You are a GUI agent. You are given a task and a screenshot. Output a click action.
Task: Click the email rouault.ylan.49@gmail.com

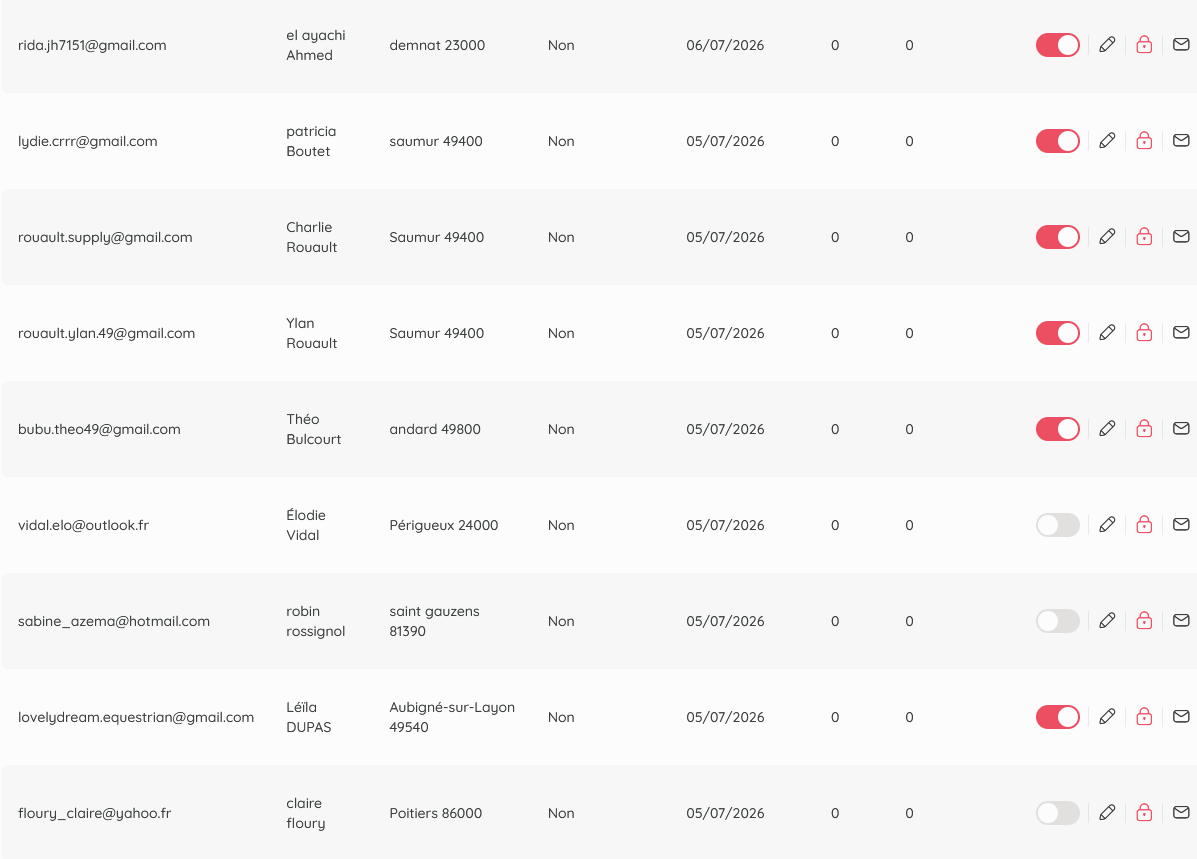(x=106, y=334)
